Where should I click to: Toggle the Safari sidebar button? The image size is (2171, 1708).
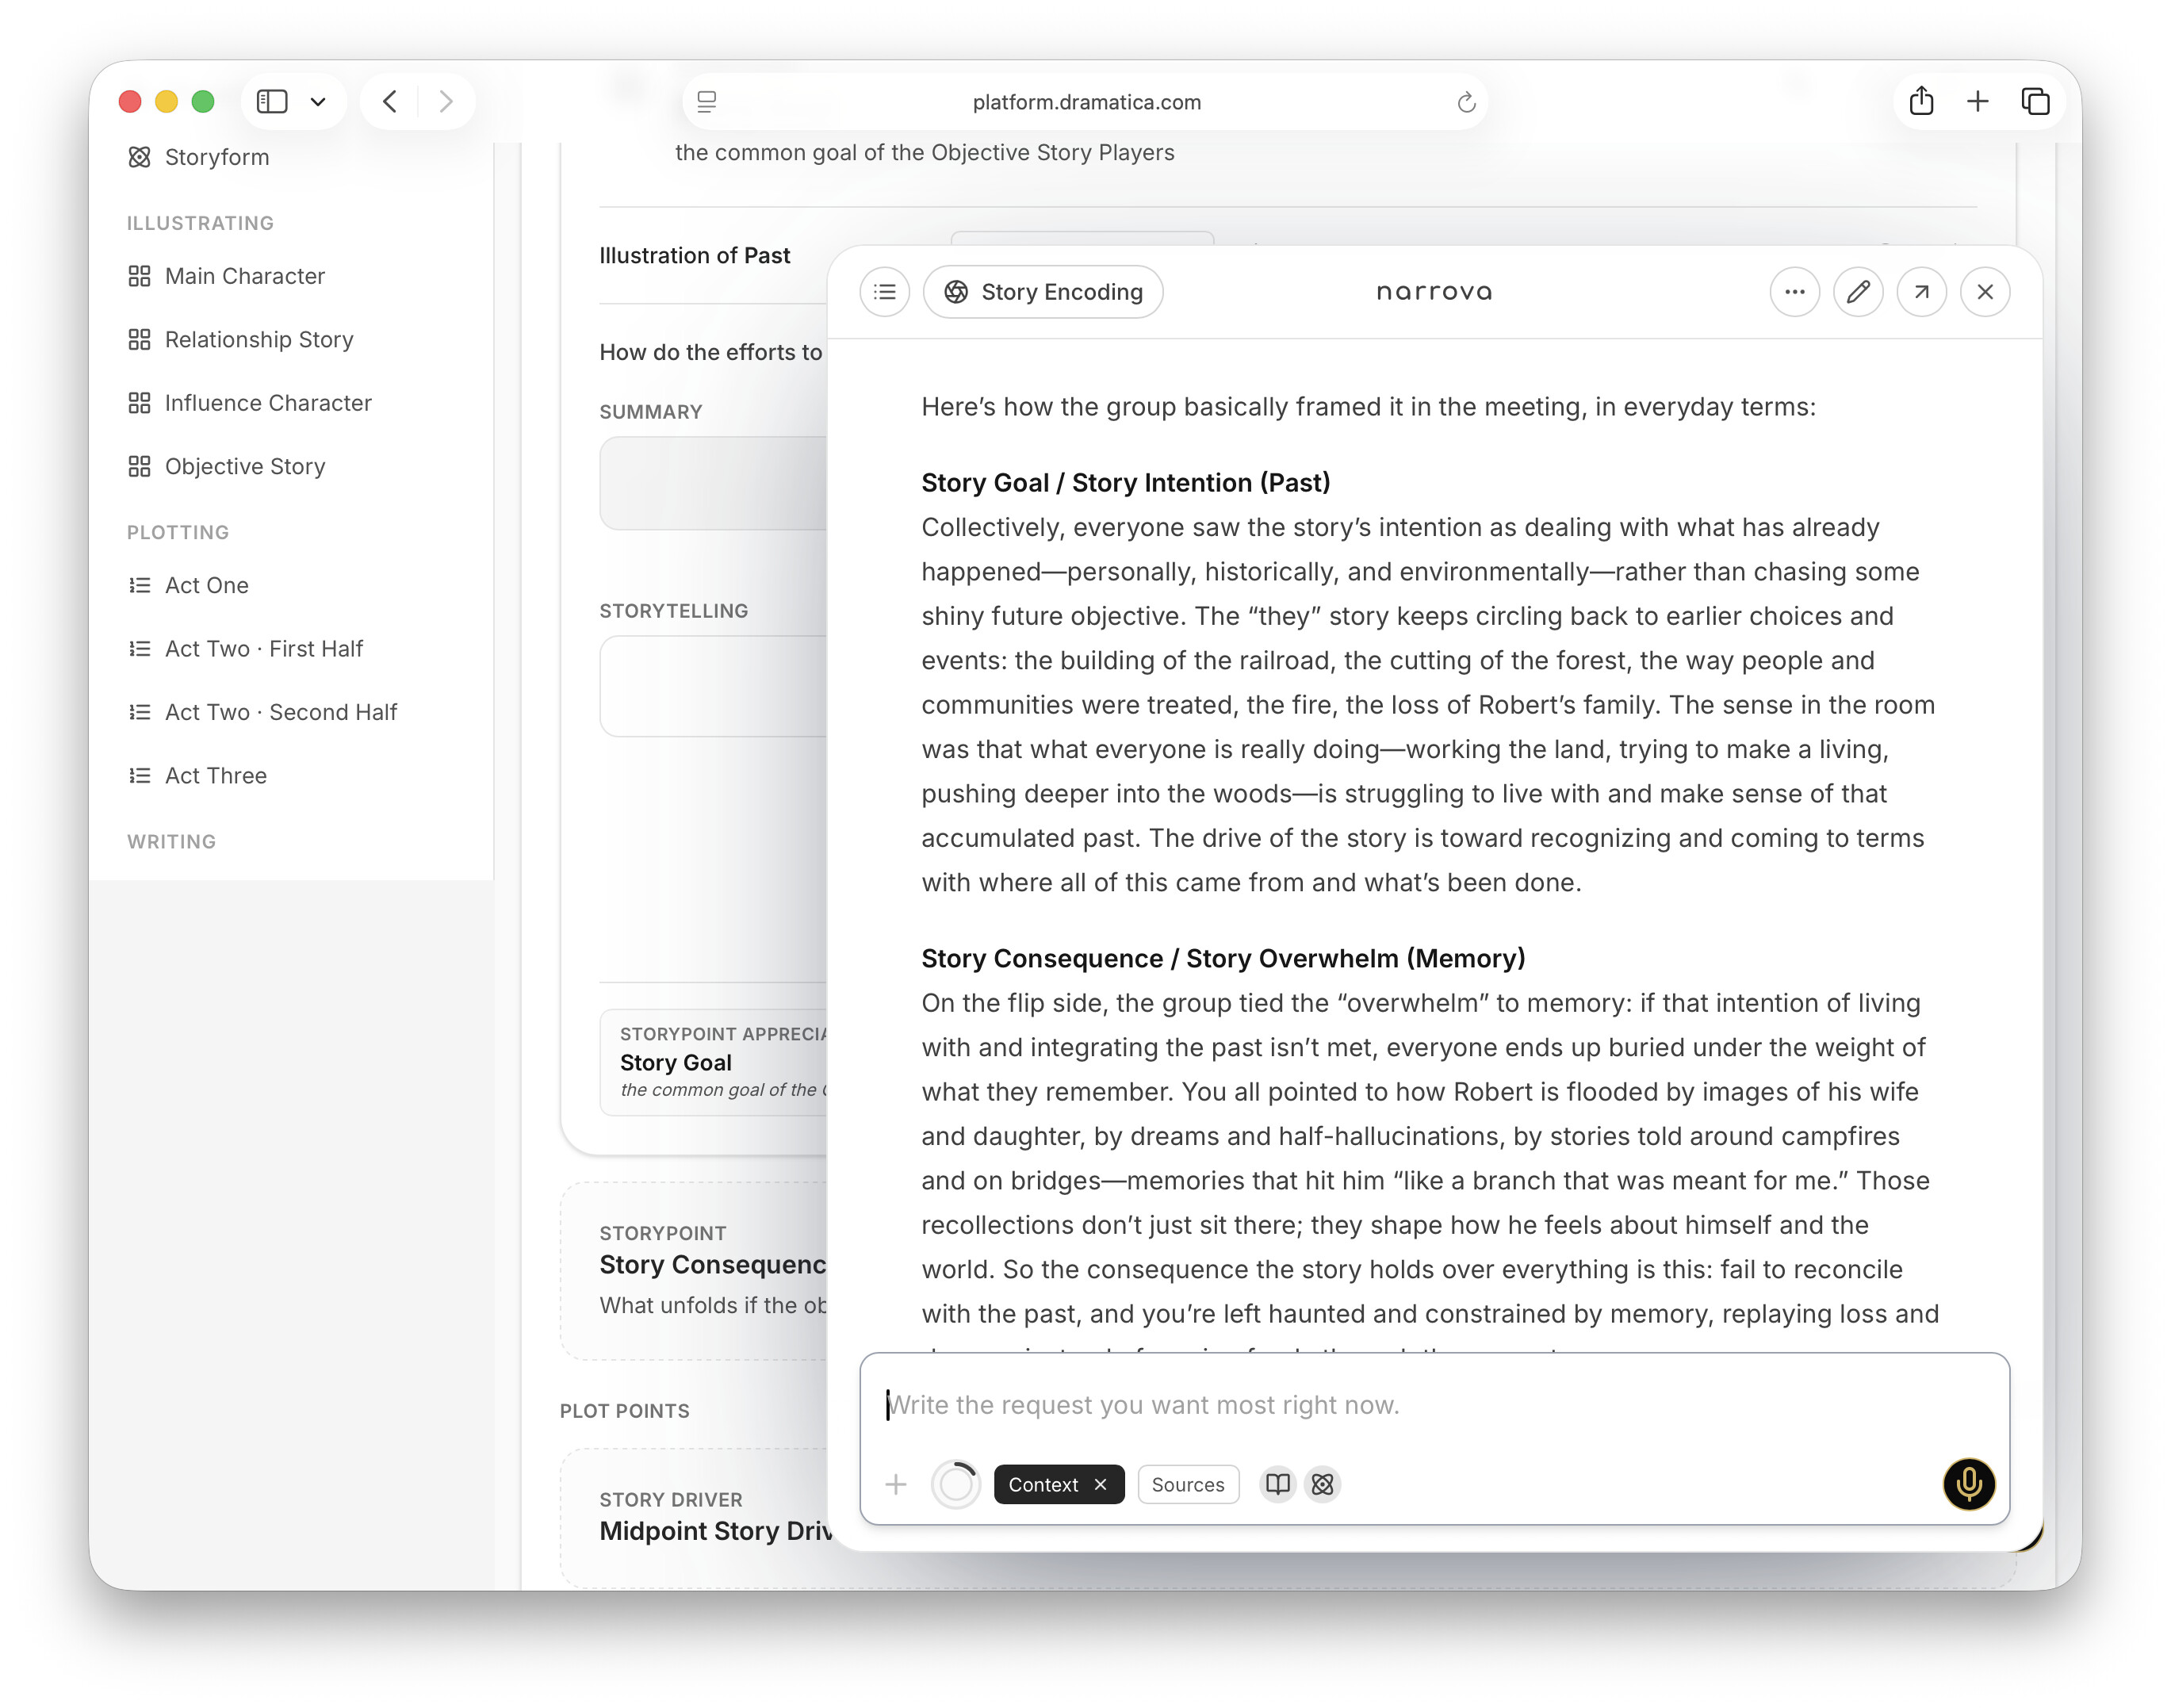click(x=272, y=101)
